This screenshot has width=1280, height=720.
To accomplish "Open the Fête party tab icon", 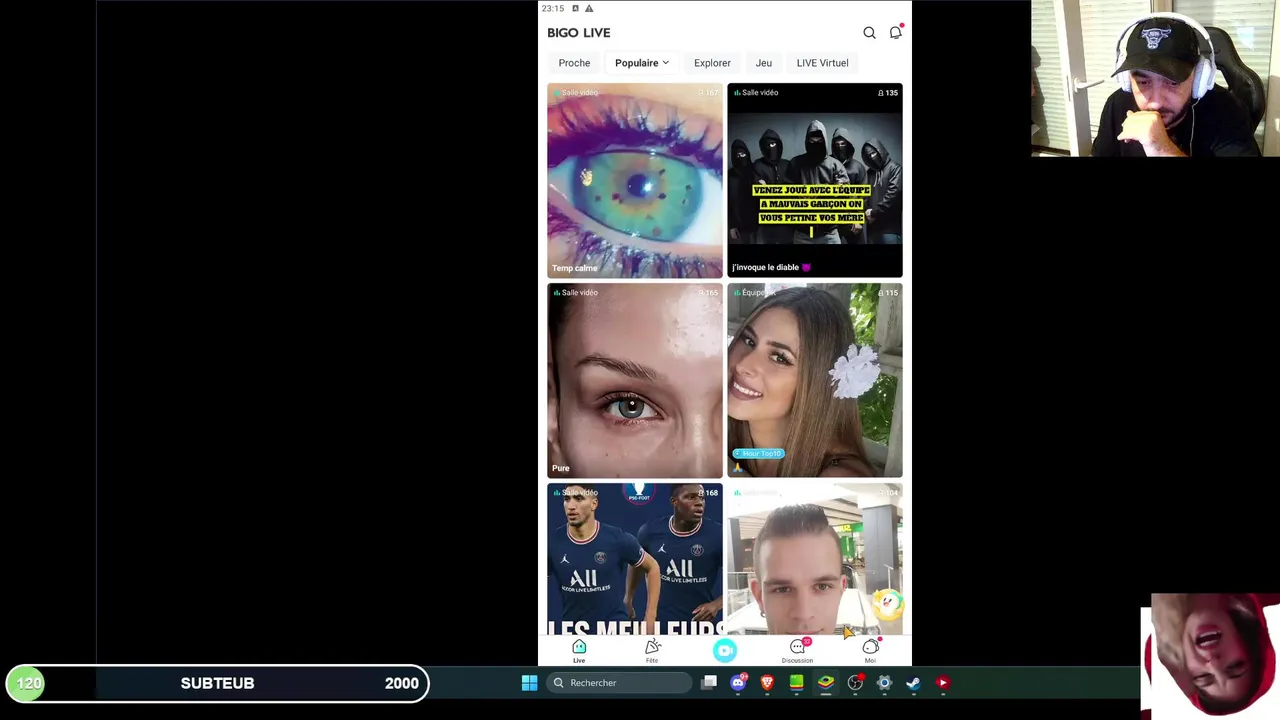I will [652, 649].
